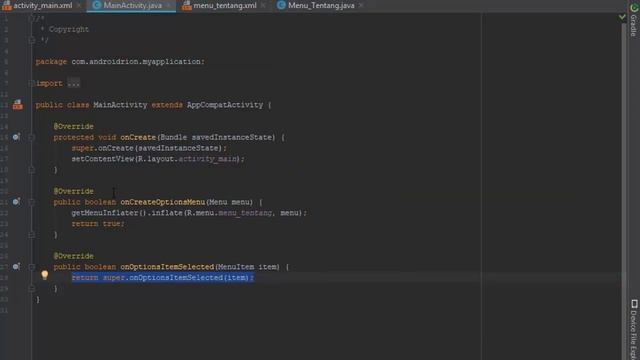Collapse the onCreate method

click(32, 137)
